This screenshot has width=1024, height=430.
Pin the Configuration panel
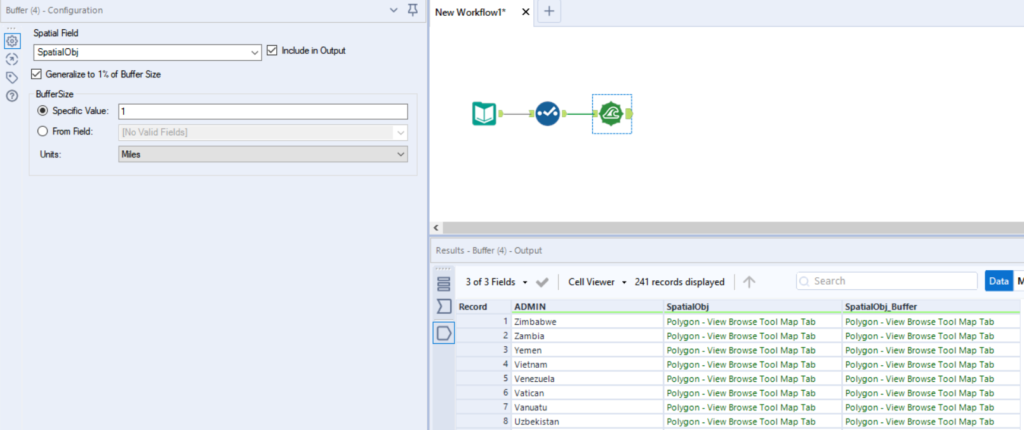click(x=413, y=10)
